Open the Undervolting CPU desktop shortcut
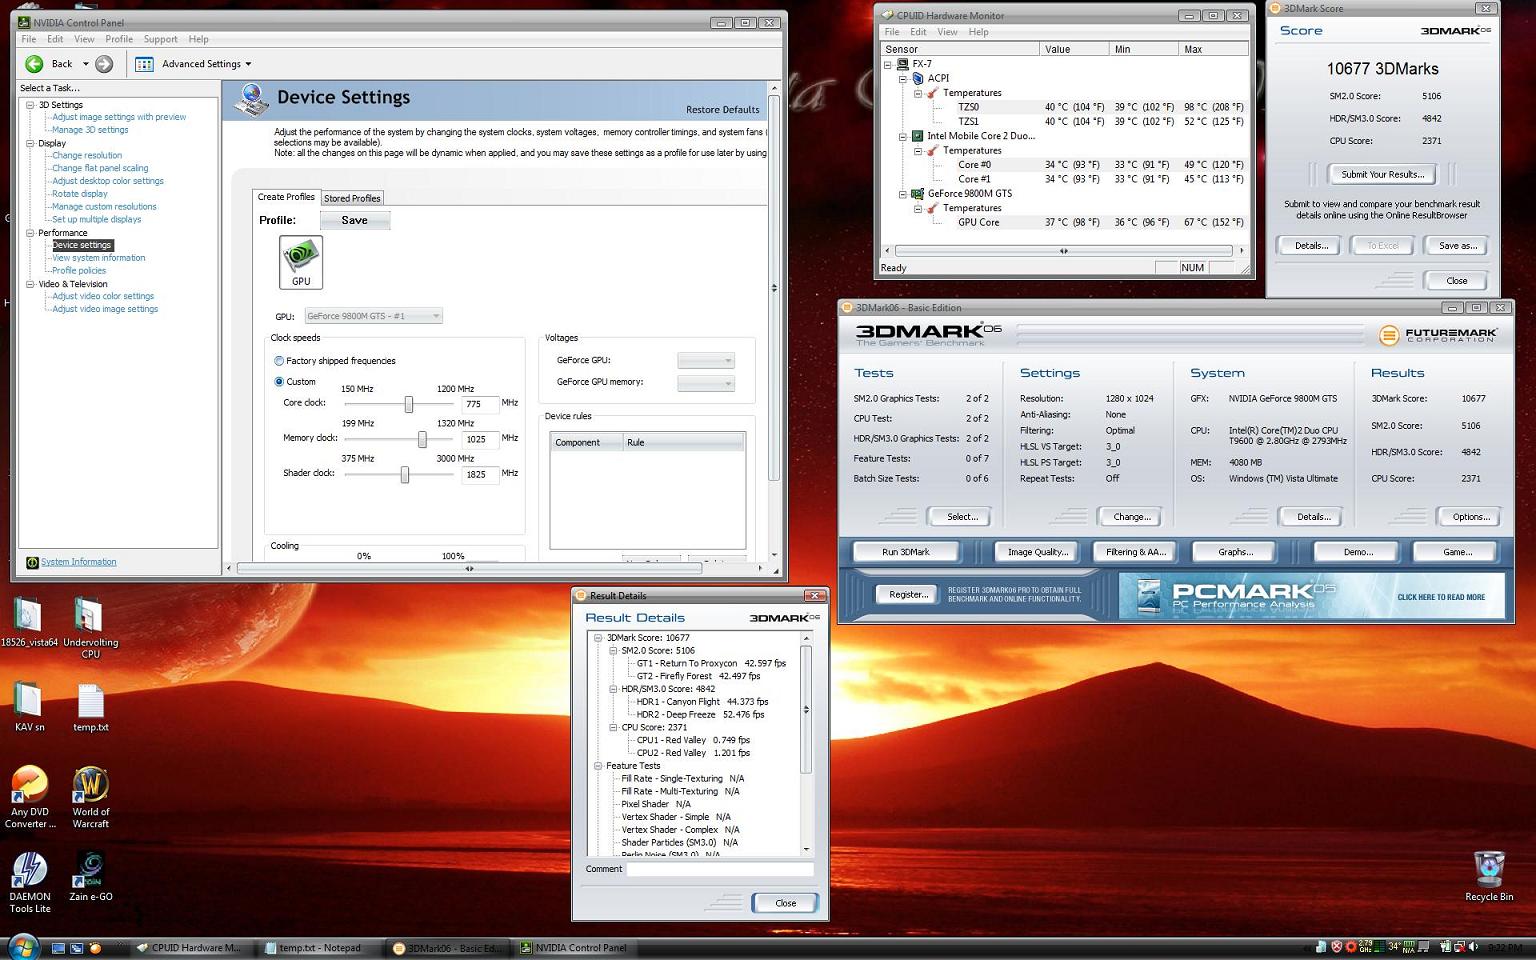Image resolution: width=1536 pixels, height=960 pixels. pyautogui.click(x=90, y=629)
